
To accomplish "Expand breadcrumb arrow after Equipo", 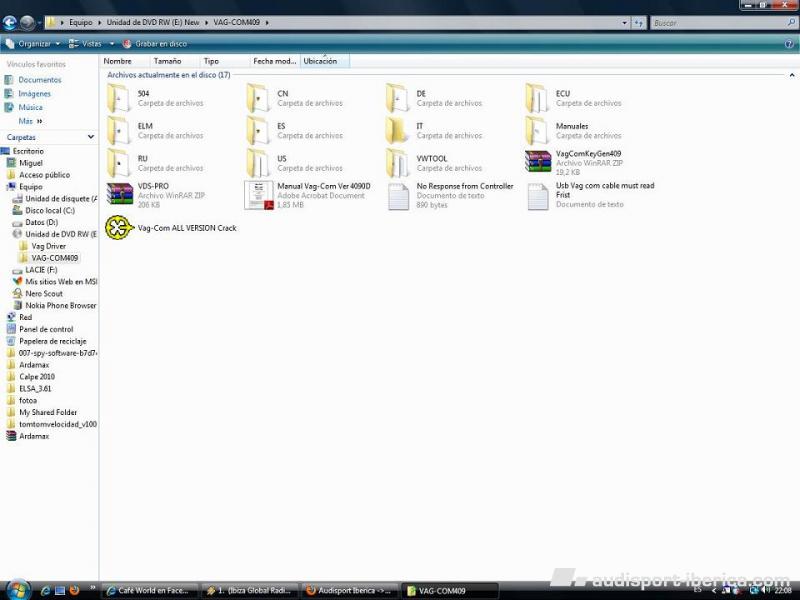I will pos(99,22).
